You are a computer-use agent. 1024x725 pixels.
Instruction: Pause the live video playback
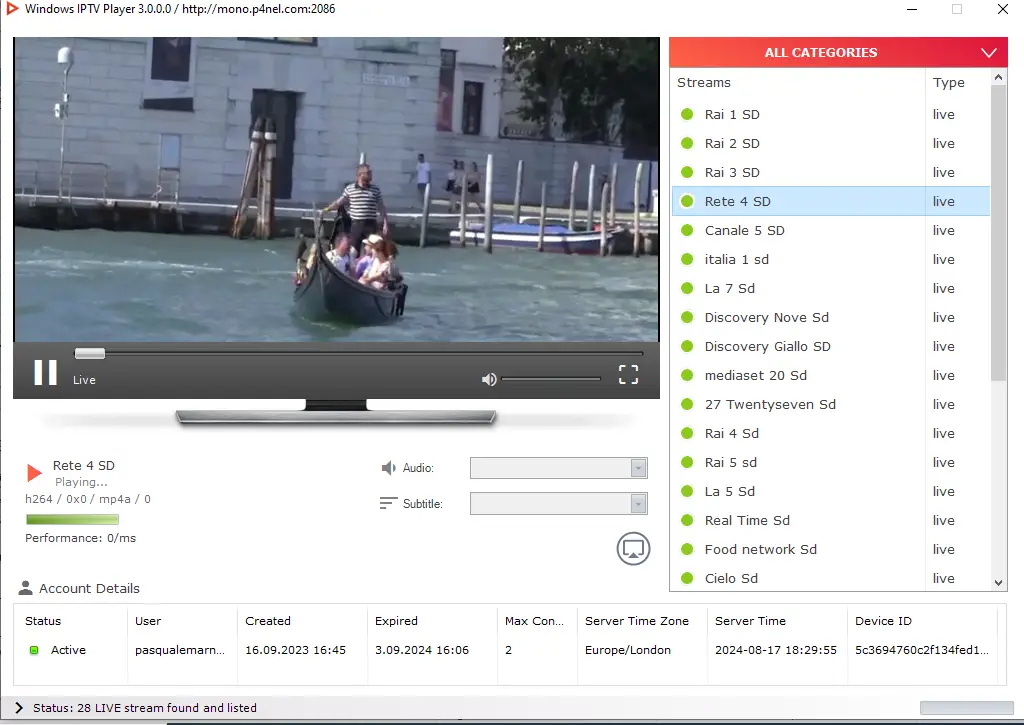click(46, 372)
